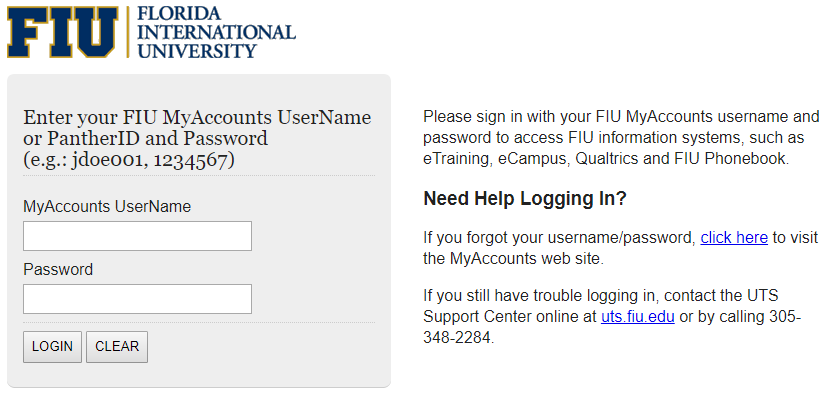This screenshot has height=402, width=830.
Task: Click the "eTraining, eCampus, Qualtrics" text line
Action: click(606, 158)
